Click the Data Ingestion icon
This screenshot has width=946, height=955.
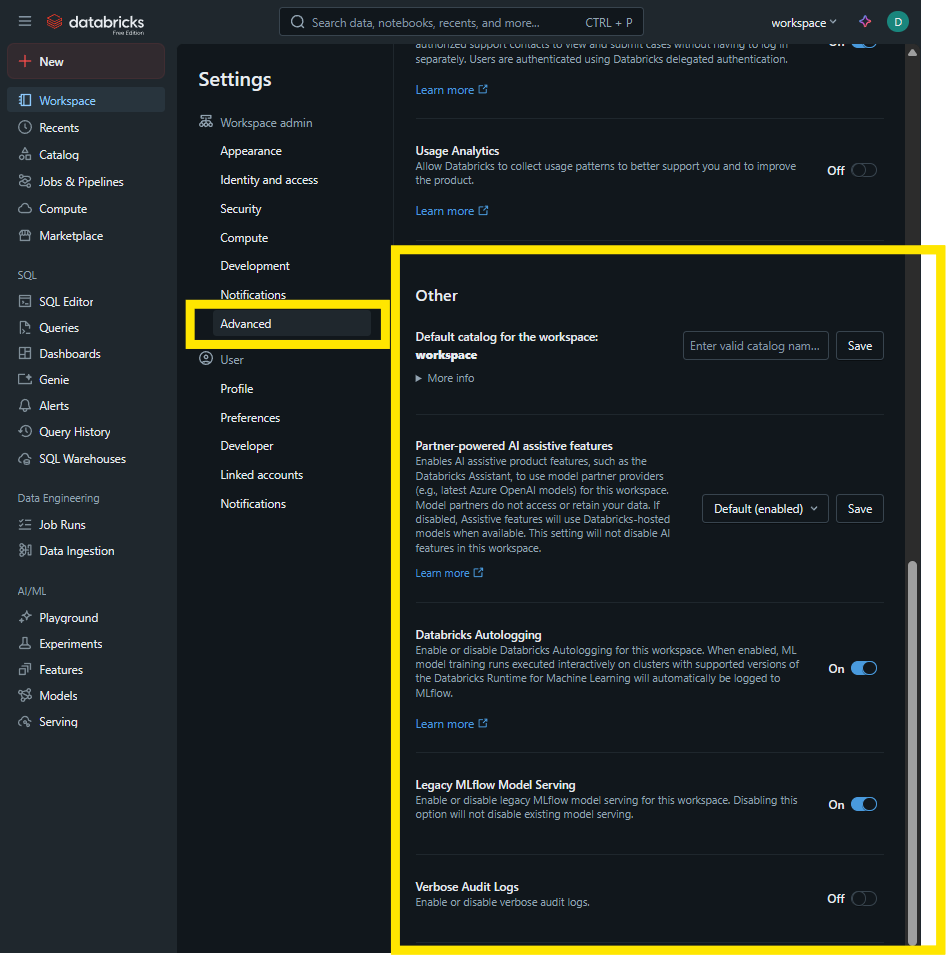(x=25, y=551)
